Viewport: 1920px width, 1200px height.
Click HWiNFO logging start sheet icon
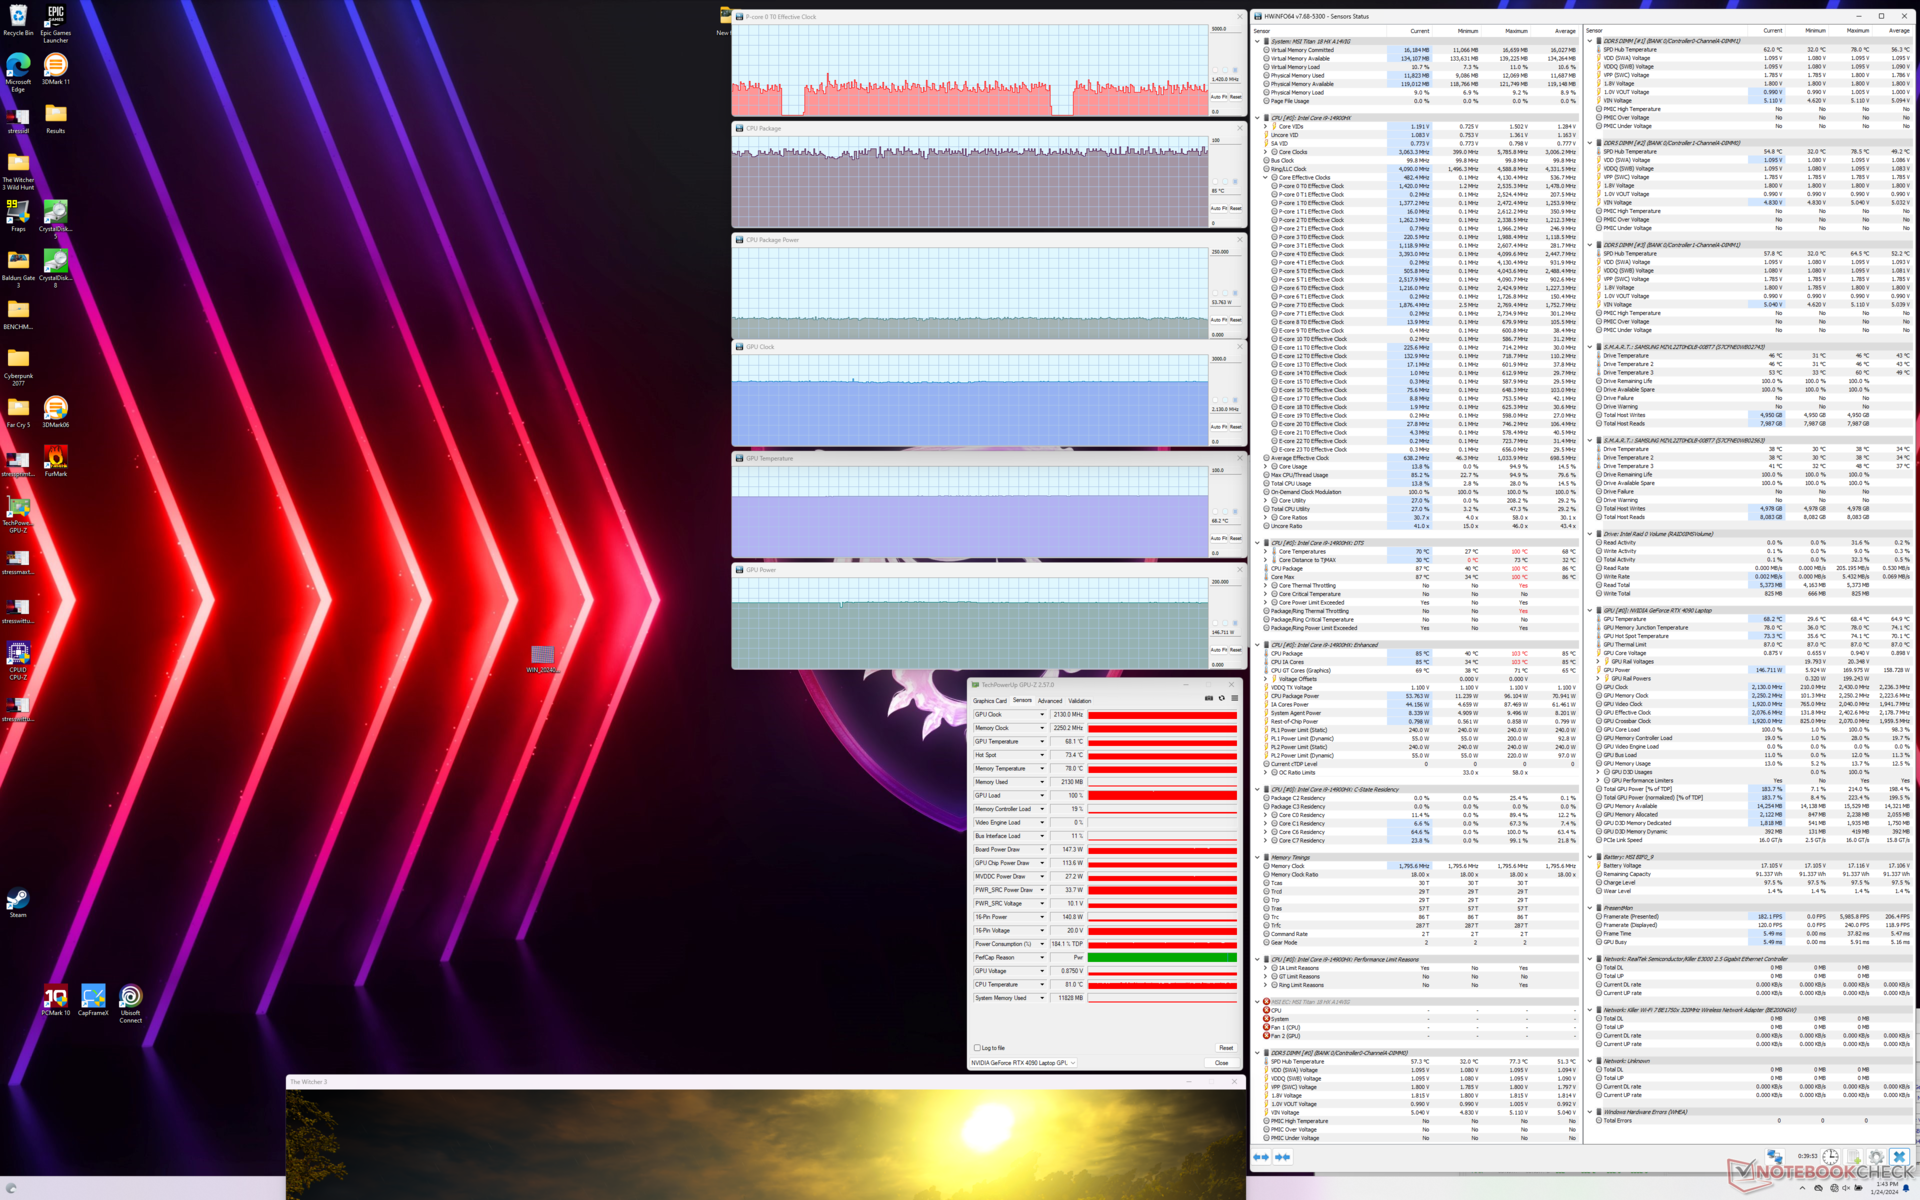[x=1853, y=1157]
